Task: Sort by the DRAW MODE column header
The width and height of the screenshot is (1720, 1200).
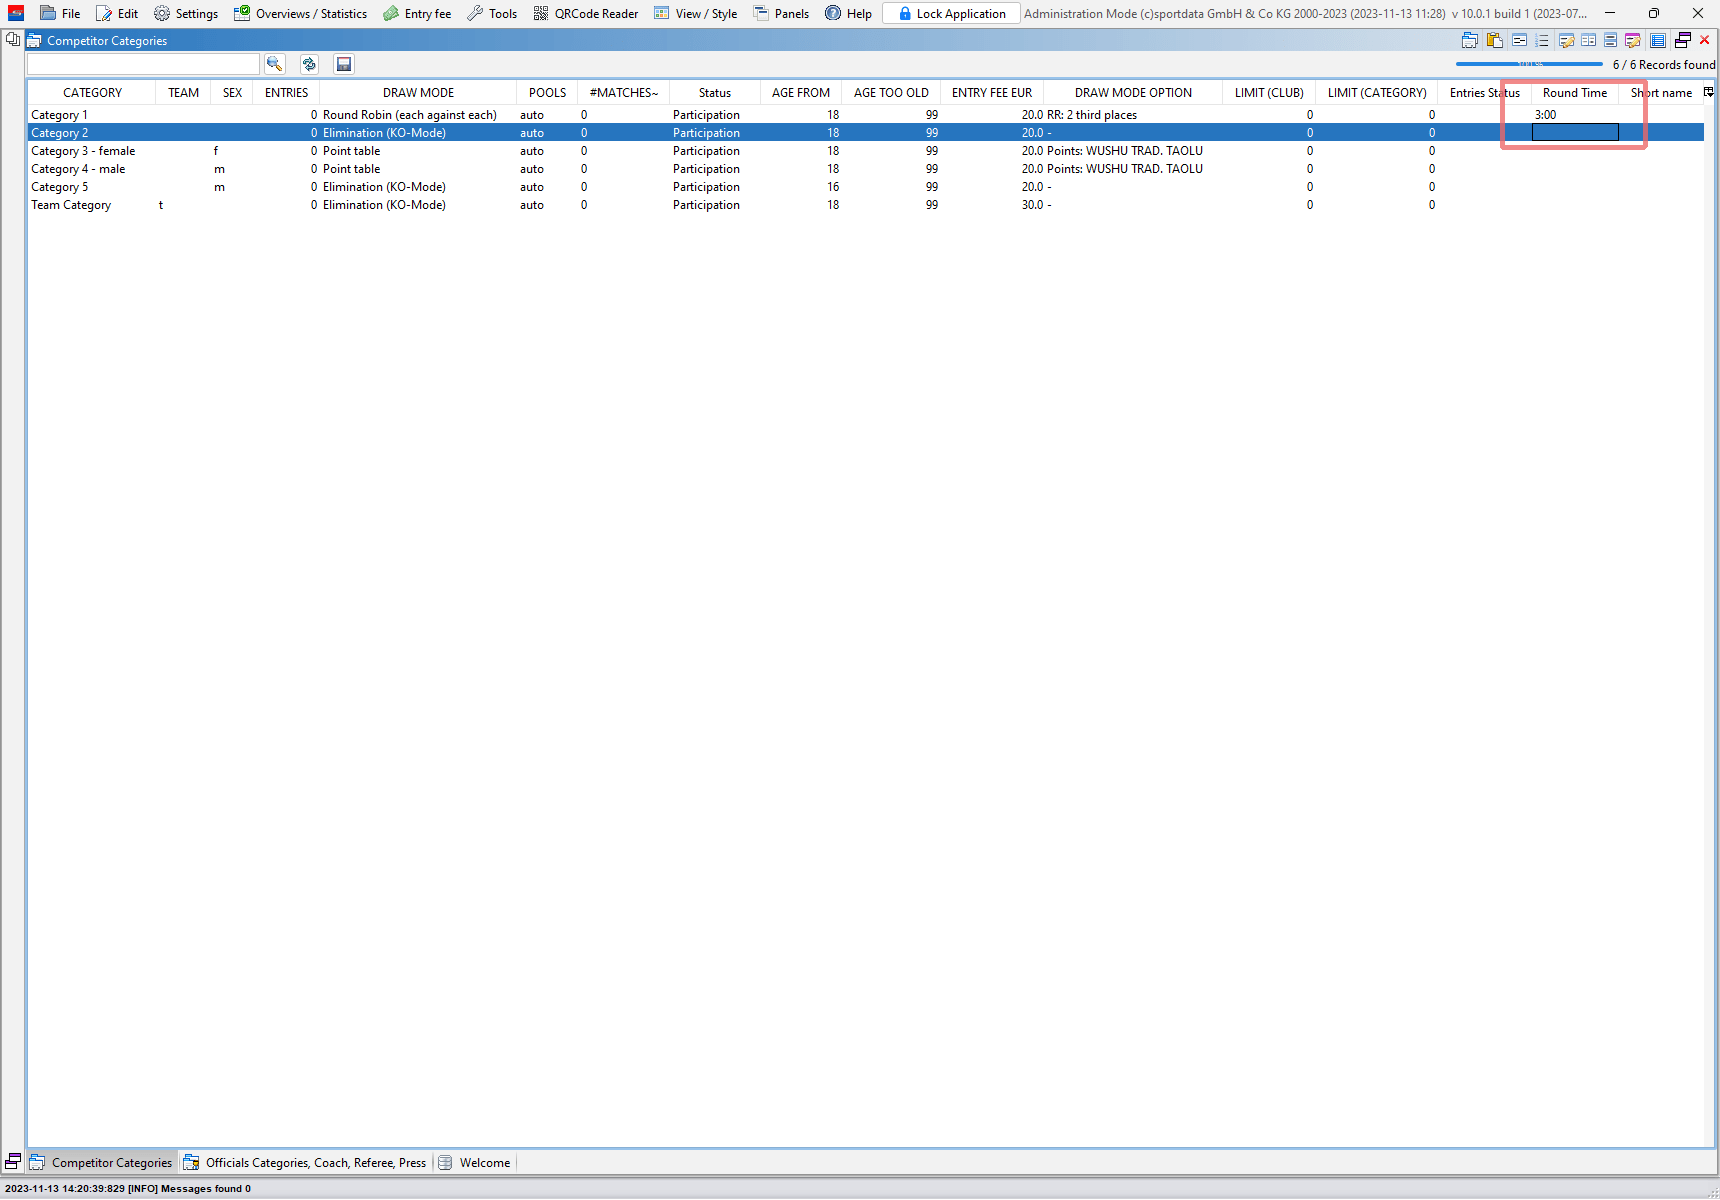Action: click(x=418, y=92)
